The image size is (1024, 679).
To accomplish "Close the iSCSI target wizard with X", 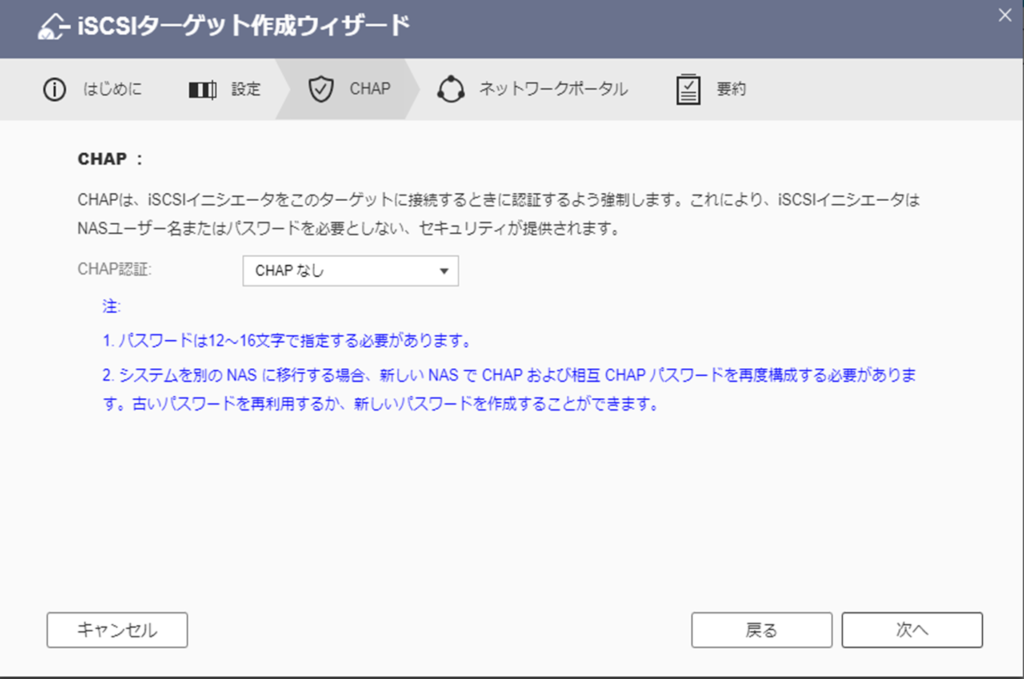I will [x=1004, y=14].
